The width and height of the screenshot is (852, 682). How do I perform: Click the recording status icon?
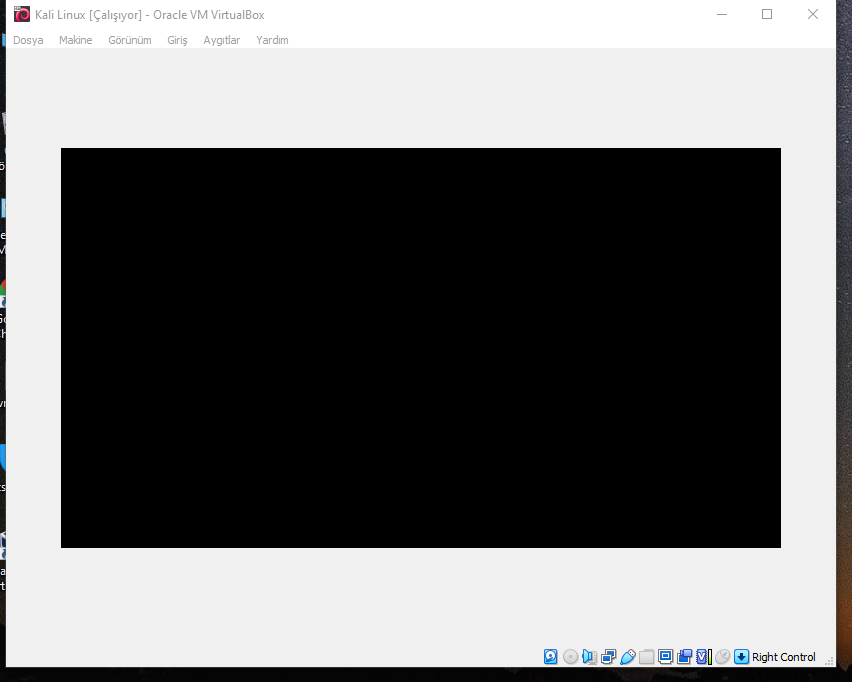(684, 656)
